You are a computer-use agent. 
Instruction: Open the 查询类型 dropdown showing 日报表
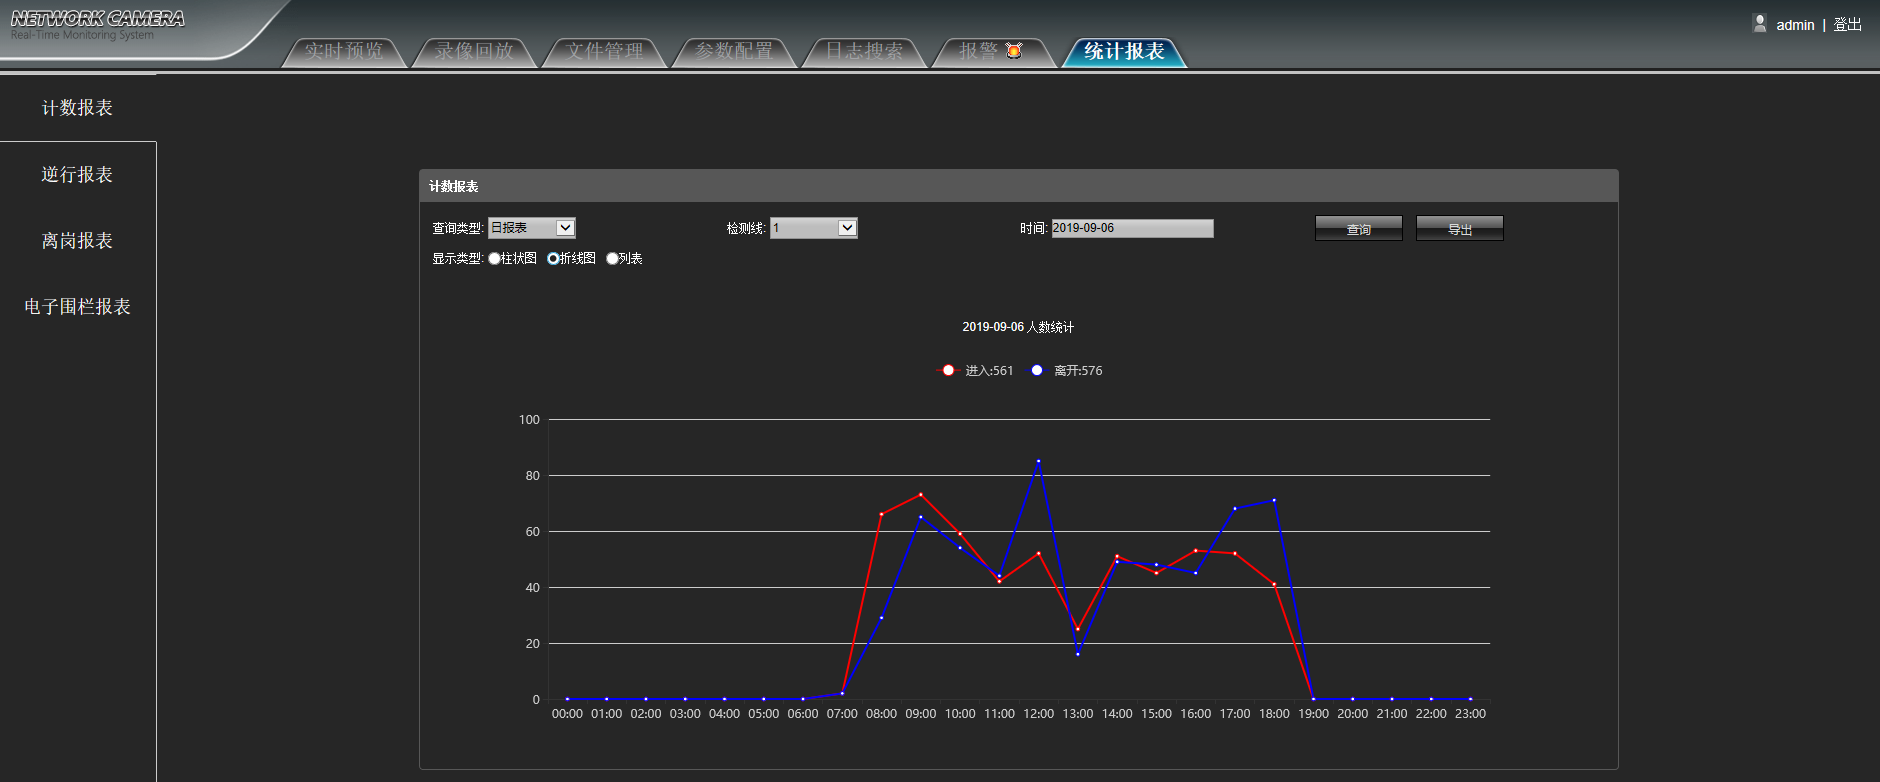coord(531,228)
